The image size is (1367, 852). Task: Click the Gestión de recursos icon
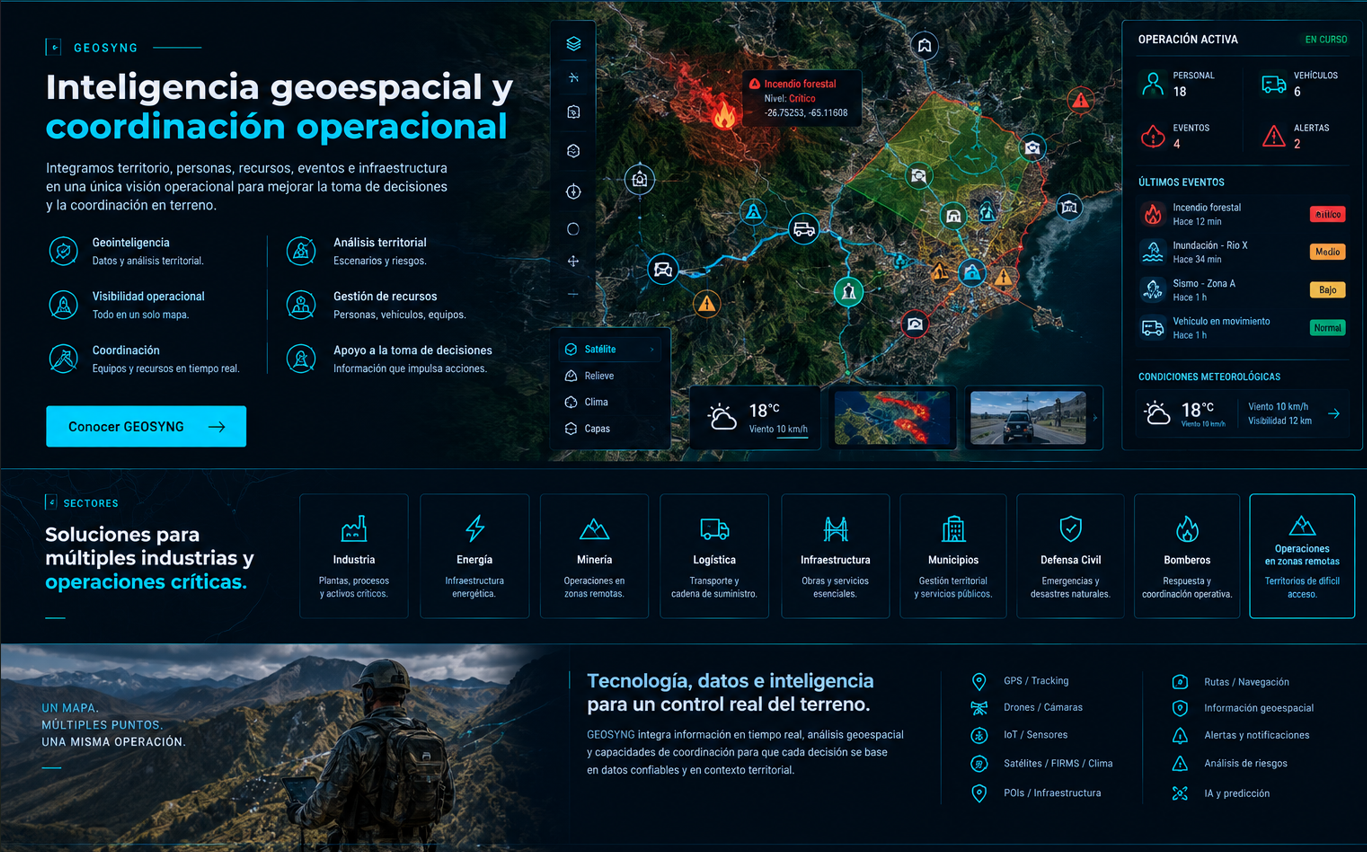pyautogui.click(x=301, y=304)
